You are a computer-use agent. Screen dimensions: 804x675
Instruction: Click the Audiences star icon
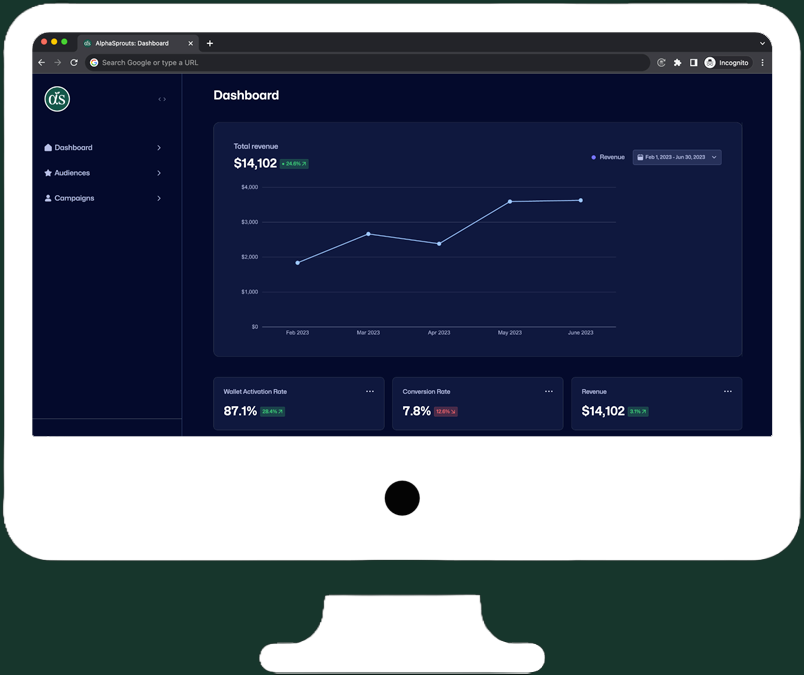48,173
